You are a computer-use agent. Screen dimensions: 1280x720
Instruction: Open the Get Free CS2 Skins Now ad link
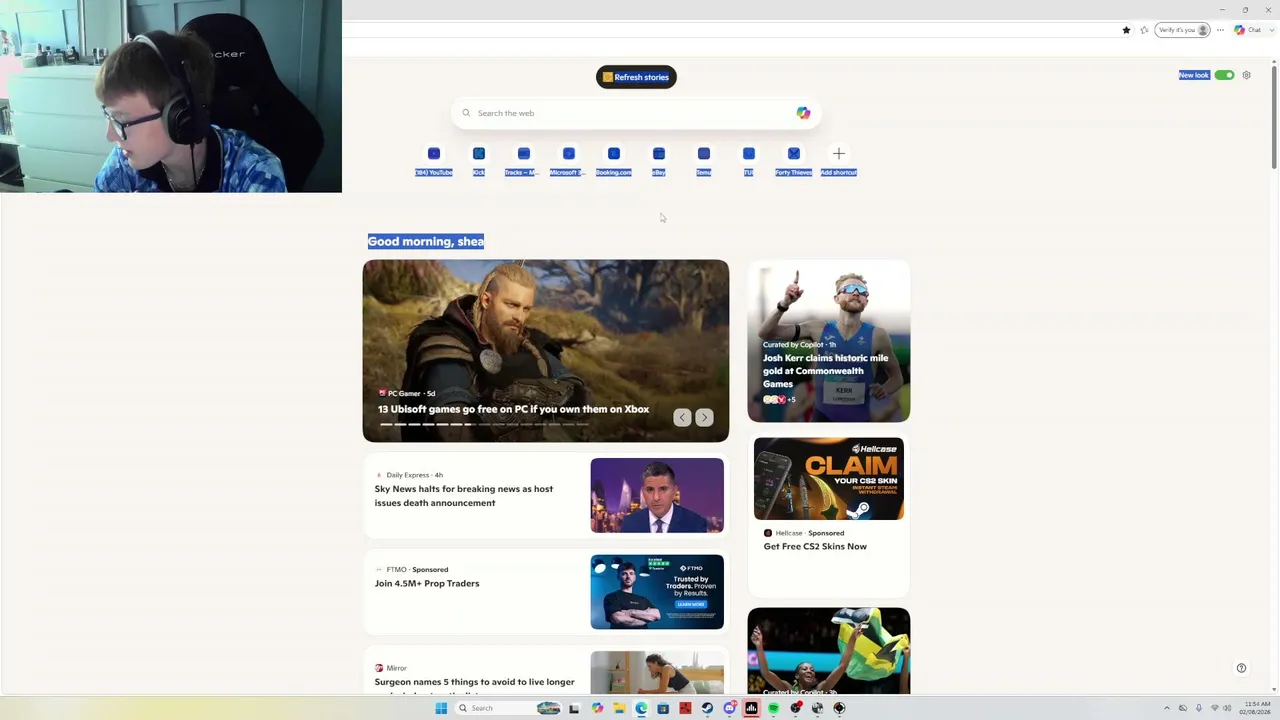815,546
